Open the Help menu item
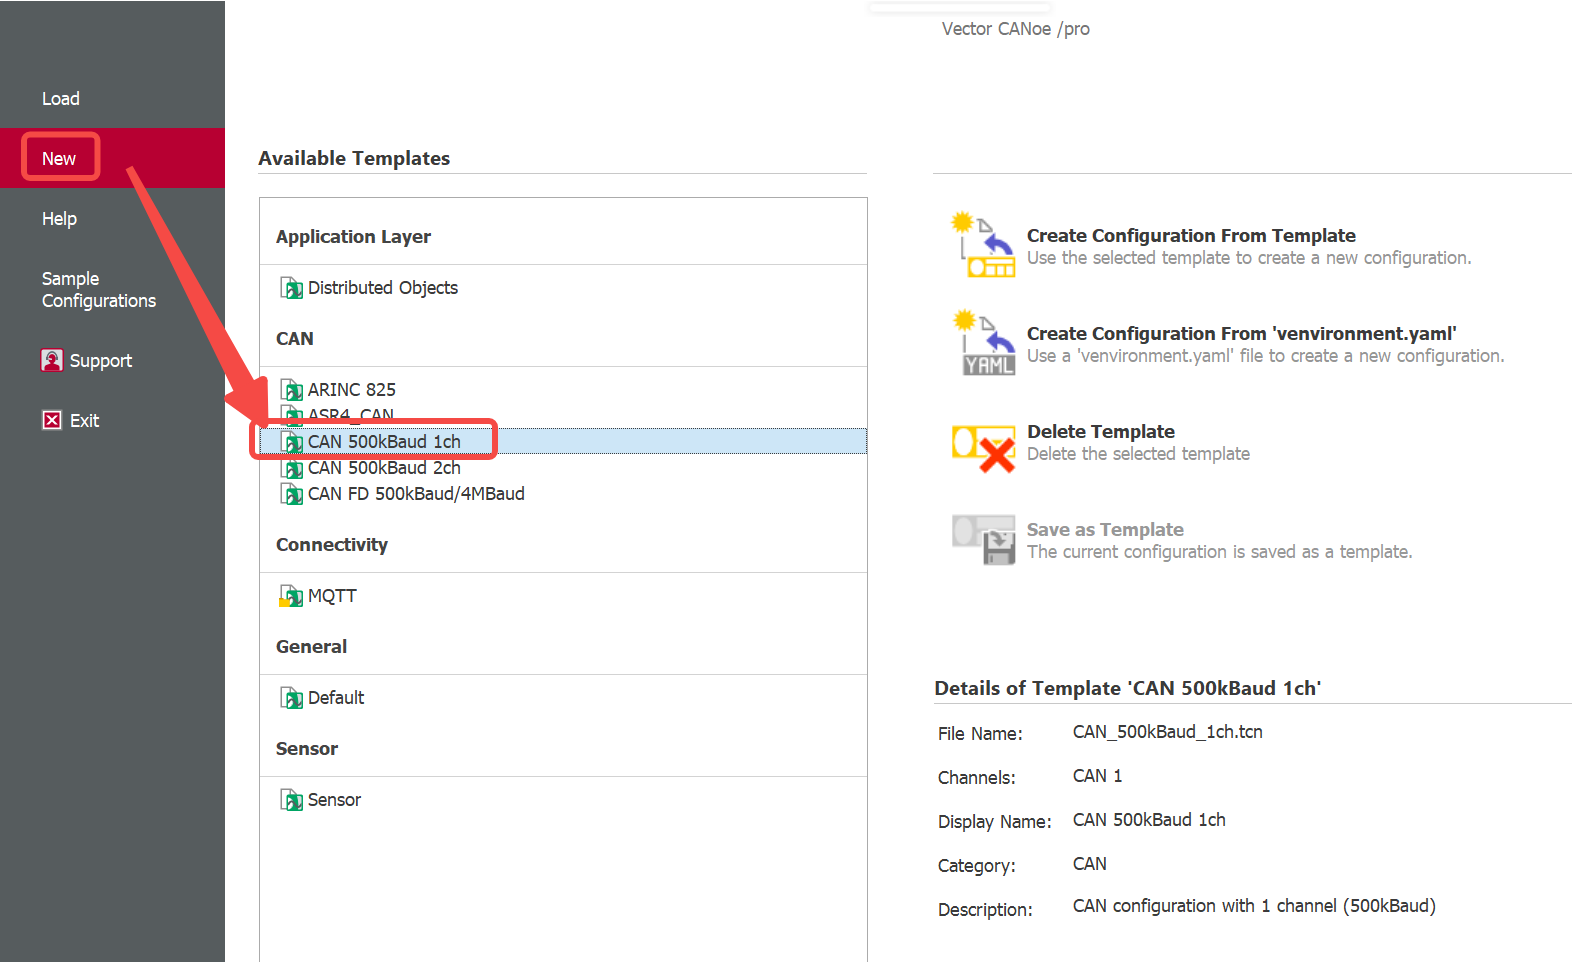The width and height of the screenshot is (1572, 962). coord(59,219)
